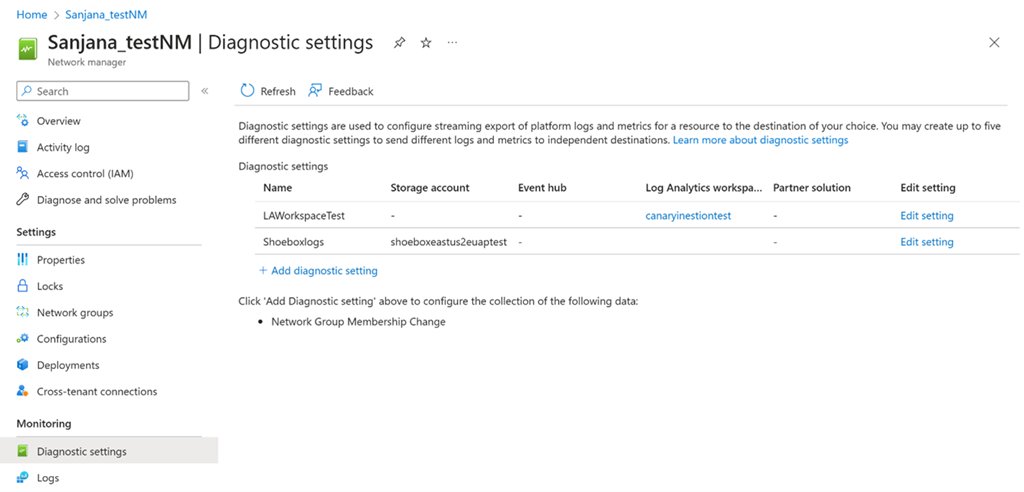
Task: Click Network Group Membership Change bullet text
Action: [x=359, y=322]
